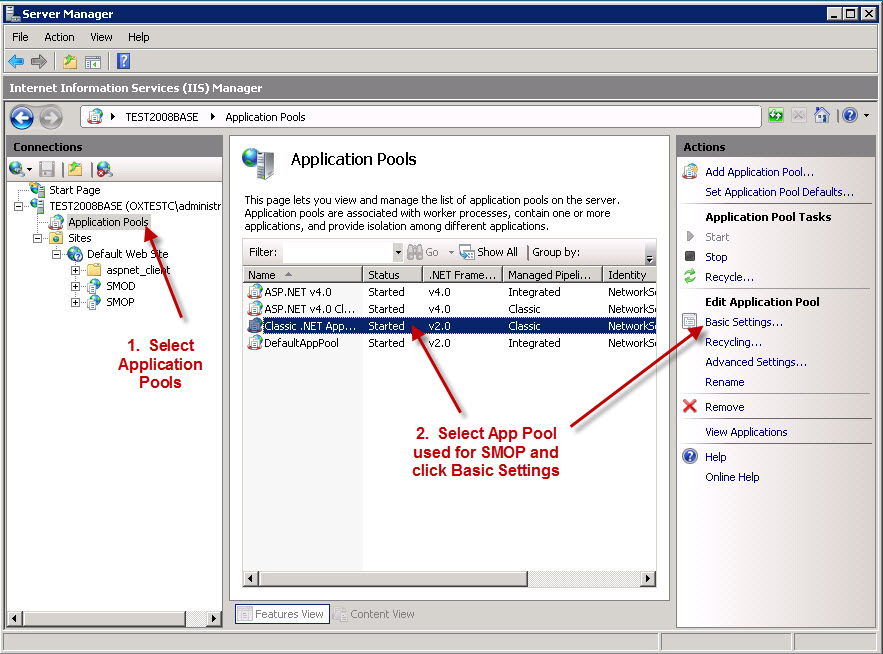Viewport: 883px width, 654px height.
Task: Sort by the Status column header
Action: coord(393,274)
